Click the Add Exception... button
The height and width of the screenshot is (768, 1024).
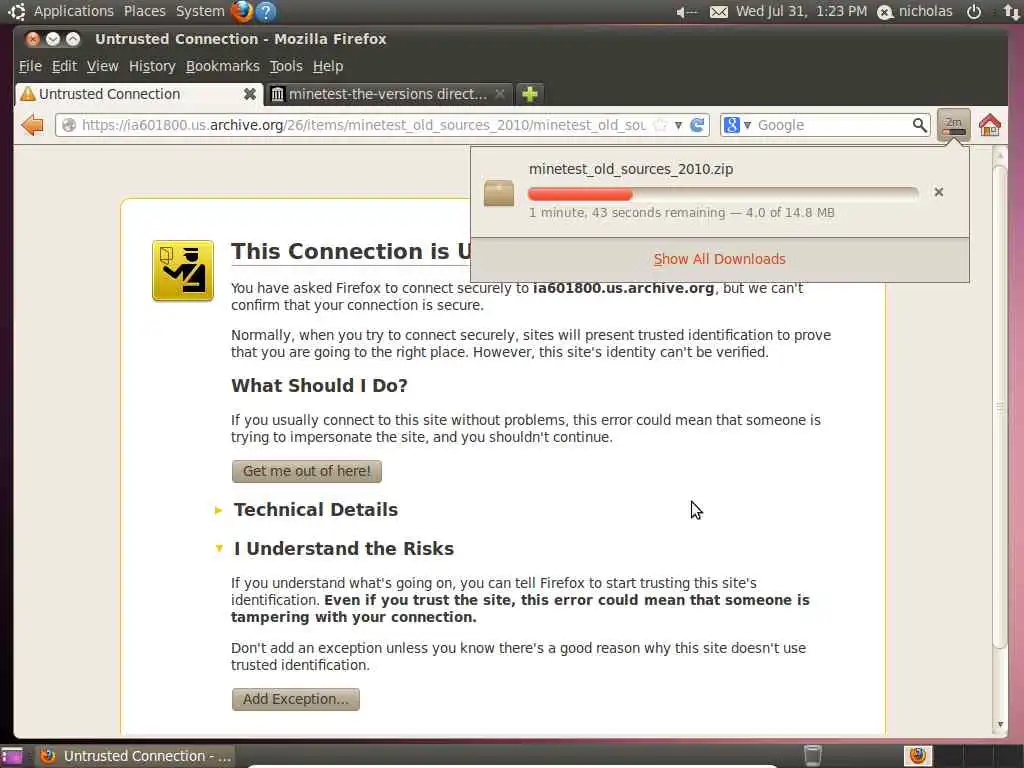295,699
